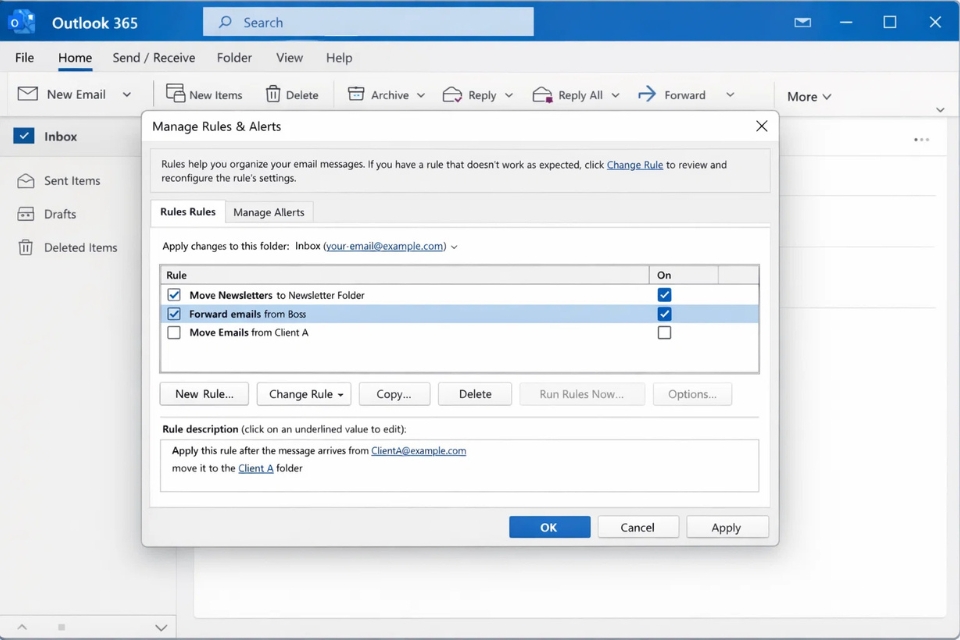Click the scroll down arrow in the sidebar
Screen dimensions: 960x640
click(x=161, y=627)
